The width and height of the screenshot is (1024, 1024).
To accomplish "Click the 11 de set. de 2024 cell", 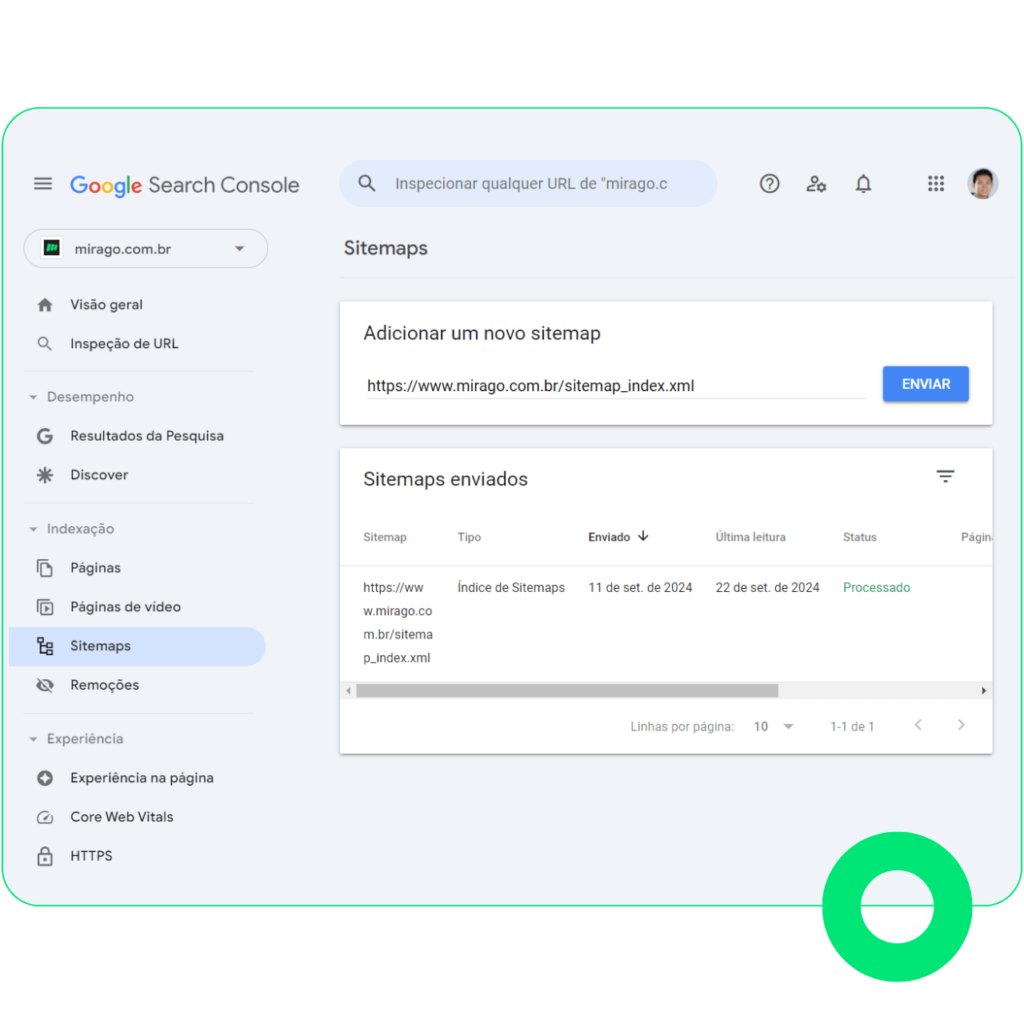I will (x=640, y=587).
